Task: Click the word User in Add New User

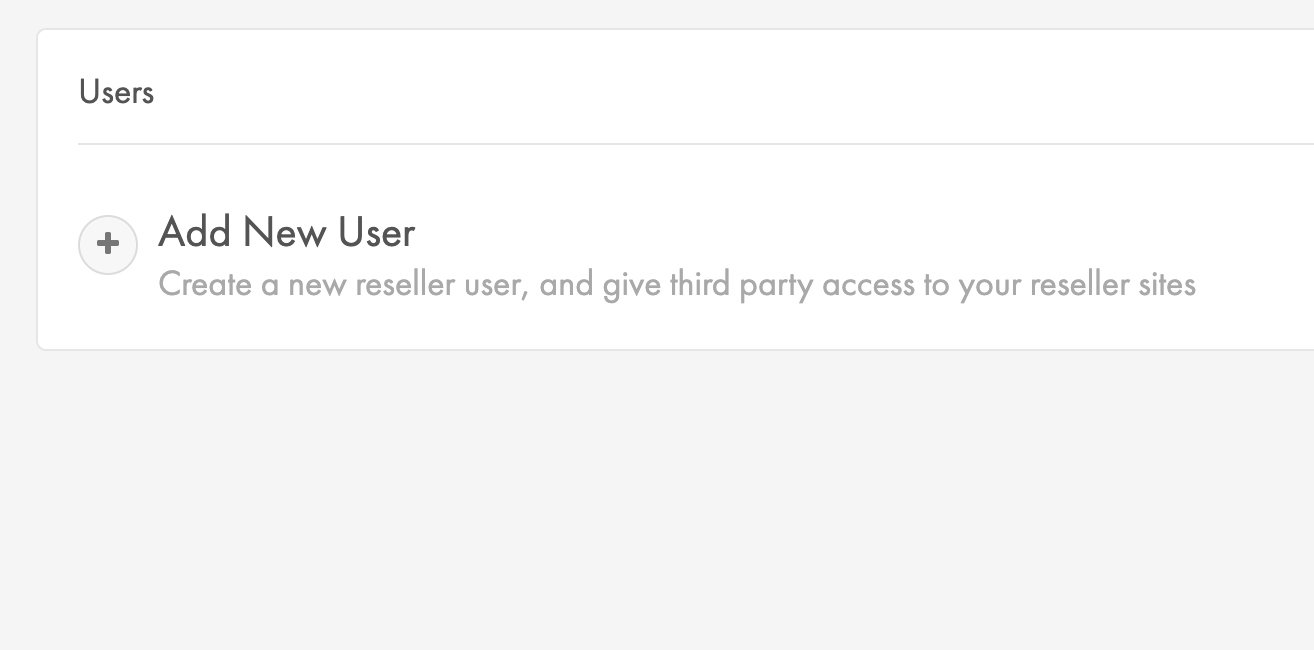Action: [376, 232]
